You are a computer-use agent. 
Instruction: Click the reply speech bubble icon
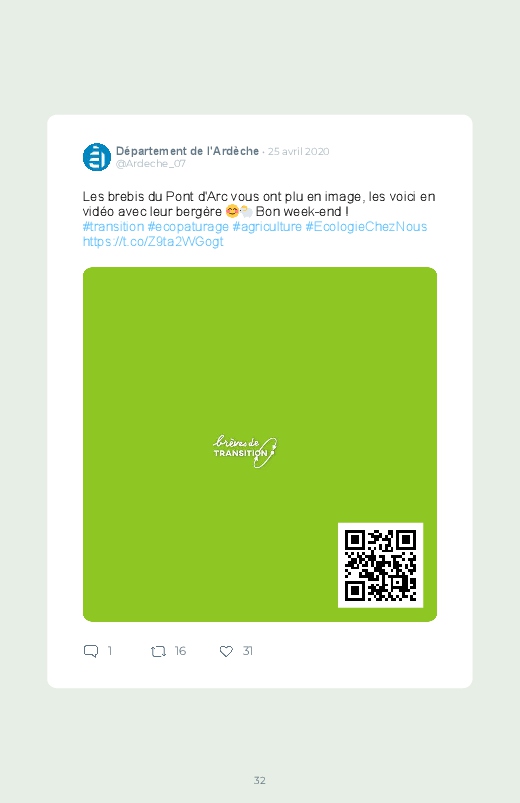tap(91, 651)
